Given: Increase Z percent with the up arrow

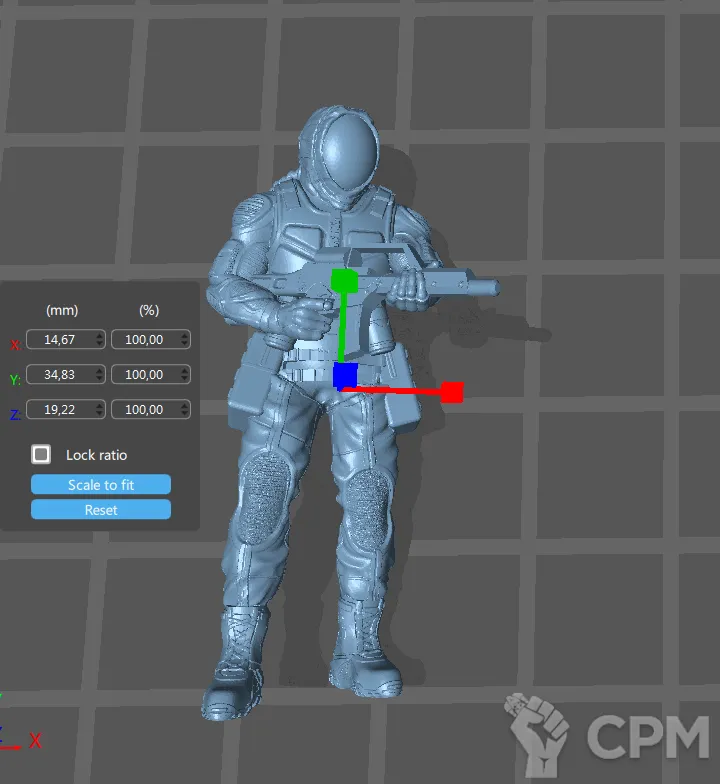Looking at the screenshot, I should point(183,405).
